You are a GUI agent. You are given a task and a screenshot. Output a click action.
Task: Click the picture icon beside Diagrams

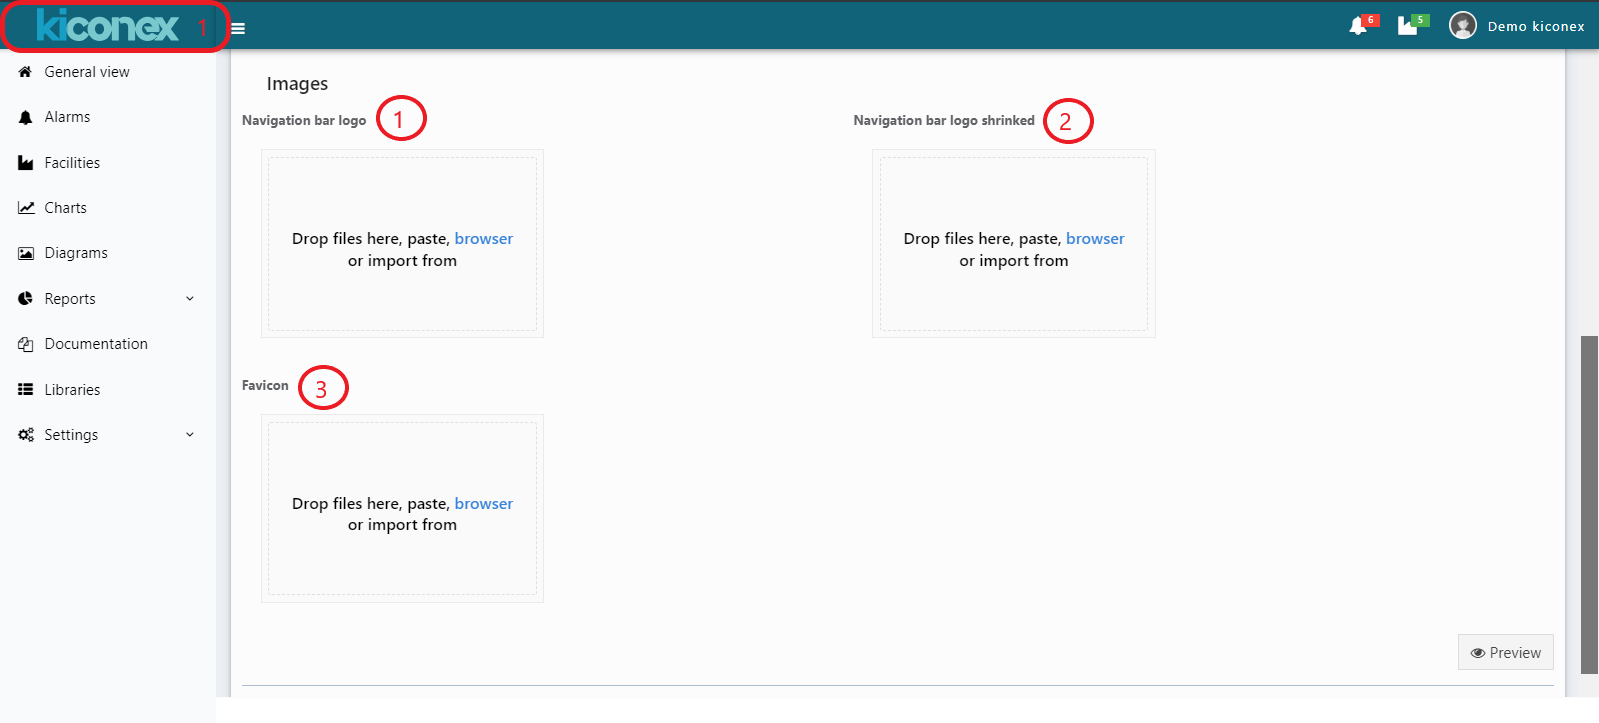(26, 253)
